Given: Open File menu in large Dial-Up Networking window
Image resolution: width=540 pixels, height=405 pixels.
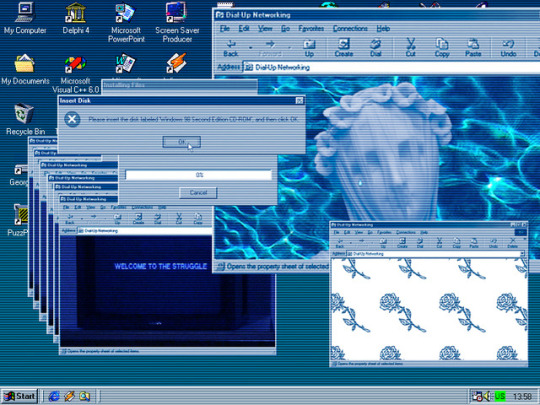Looking at the screenshot, I should [x=225, y=29].
